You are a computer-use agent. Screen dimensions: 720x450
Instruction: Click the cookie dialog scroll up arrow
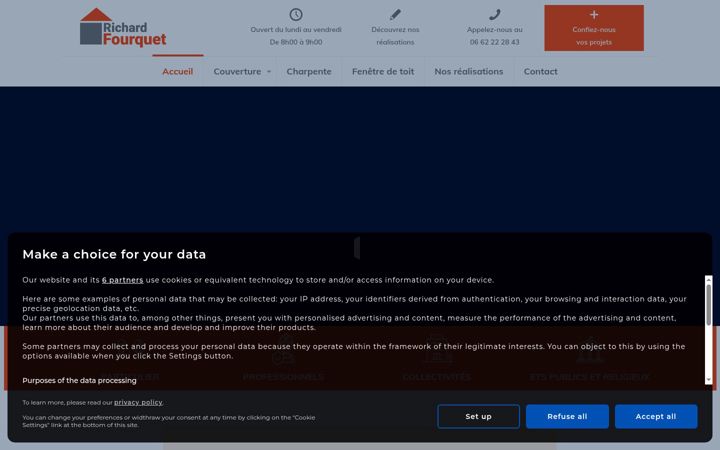(709, 280)
